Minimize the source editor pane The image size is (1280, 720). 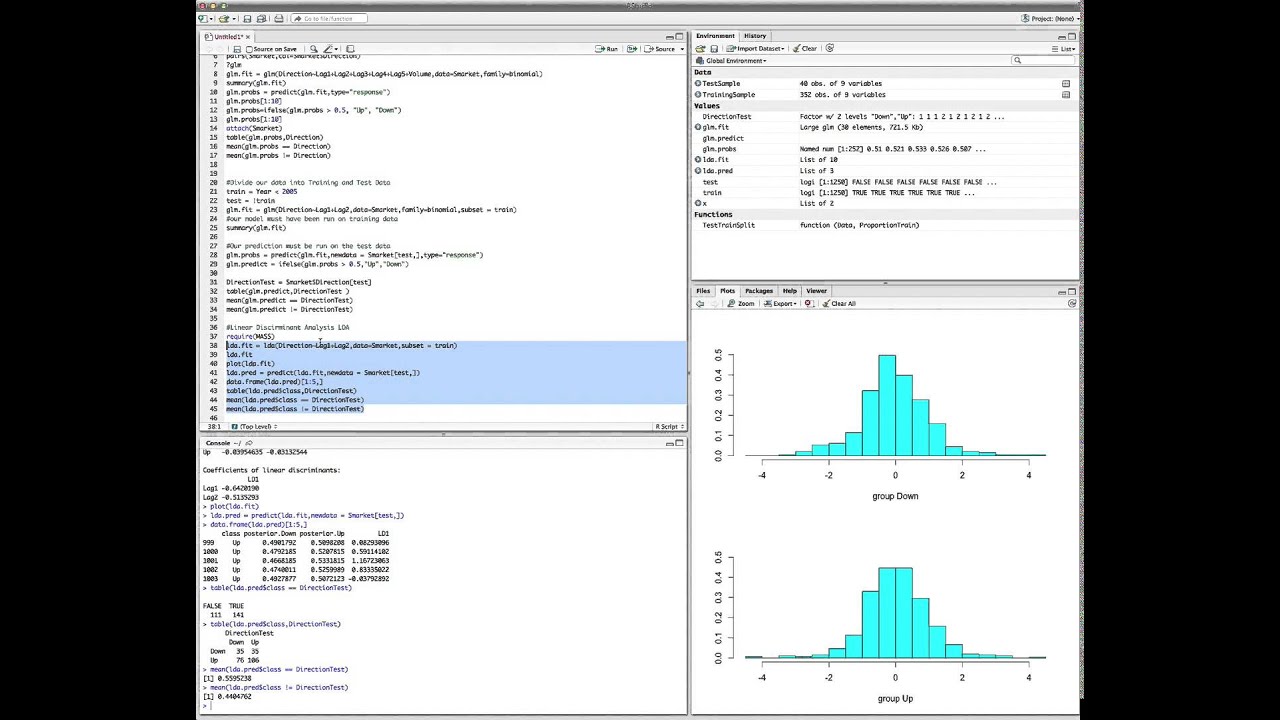(x=669, y=37)
